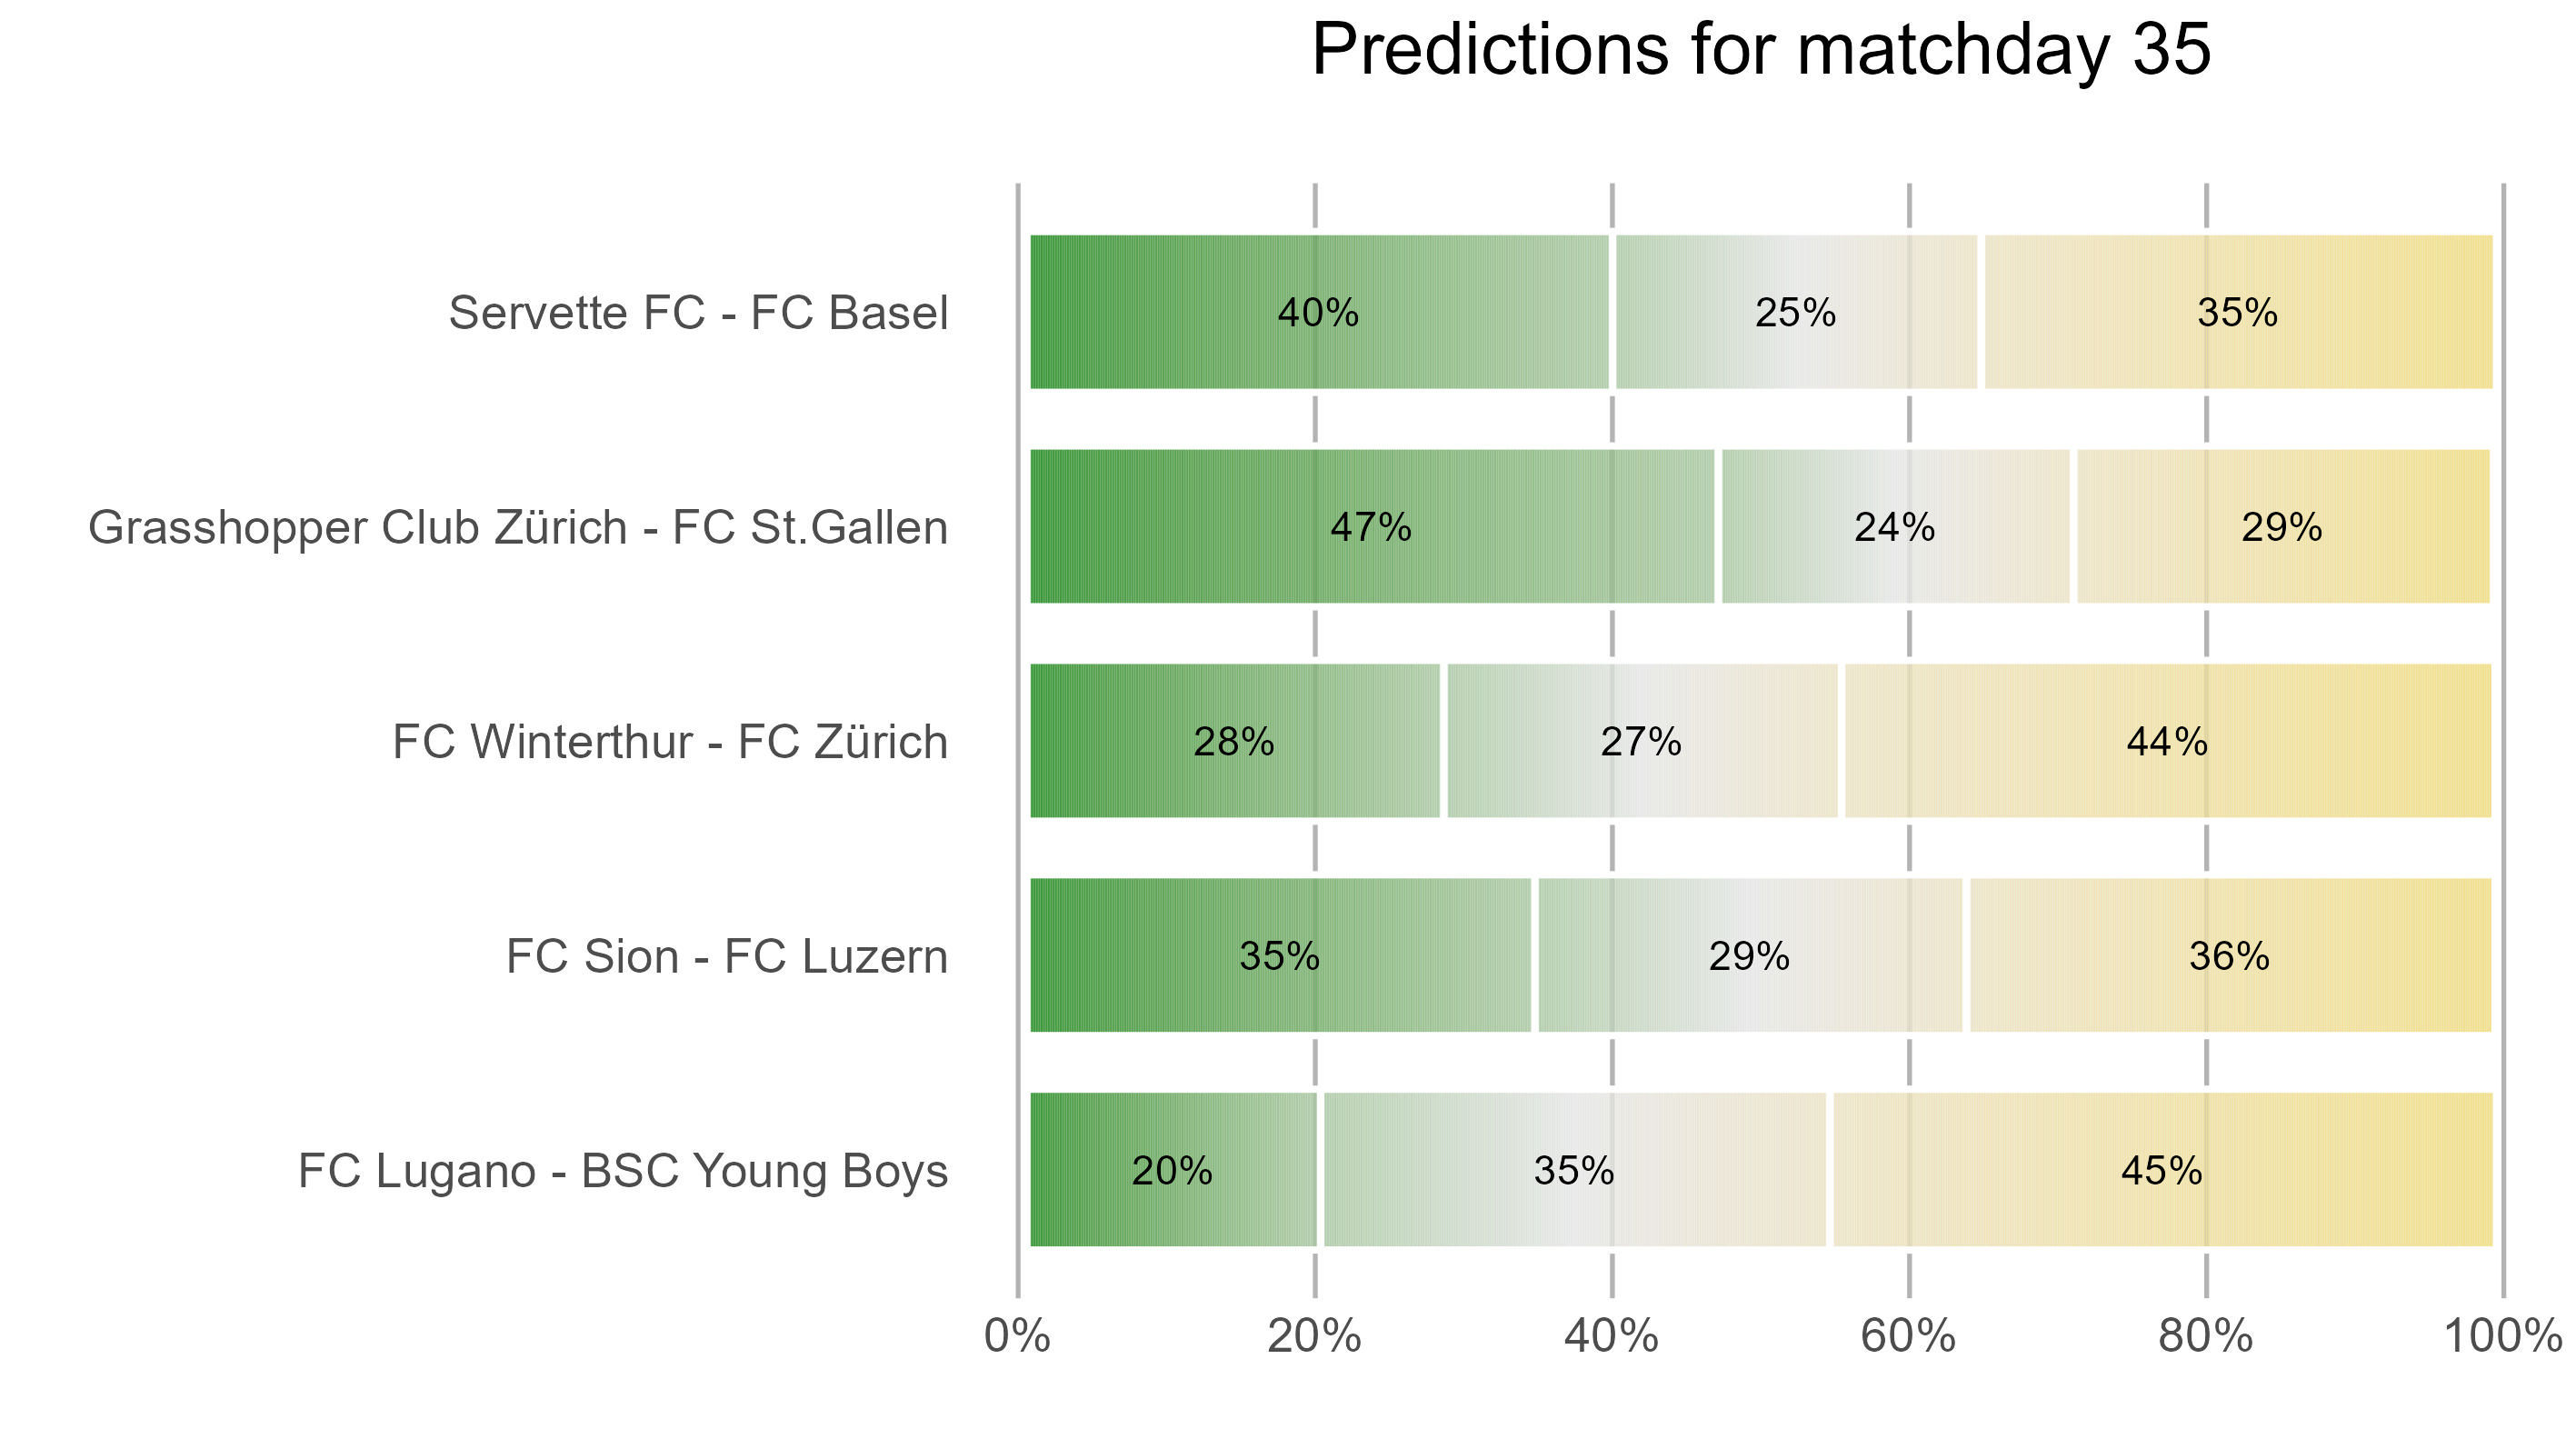2576x1449 pixels.
Task: Click the 40% x-axis tick label
Action: pos(1611,1337)
